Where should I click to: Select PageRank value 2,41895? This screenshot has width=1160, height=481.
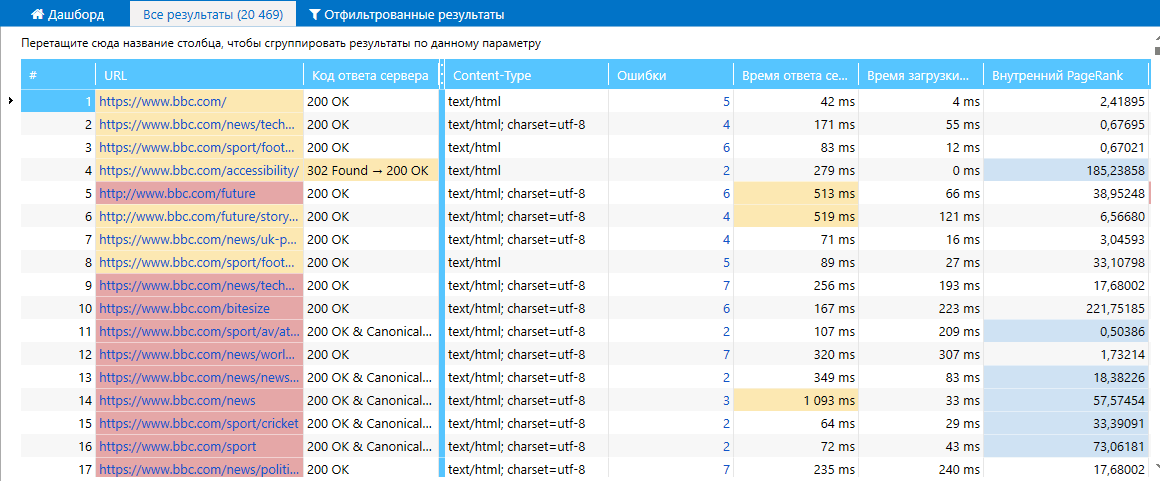(x=1066, y=101)
